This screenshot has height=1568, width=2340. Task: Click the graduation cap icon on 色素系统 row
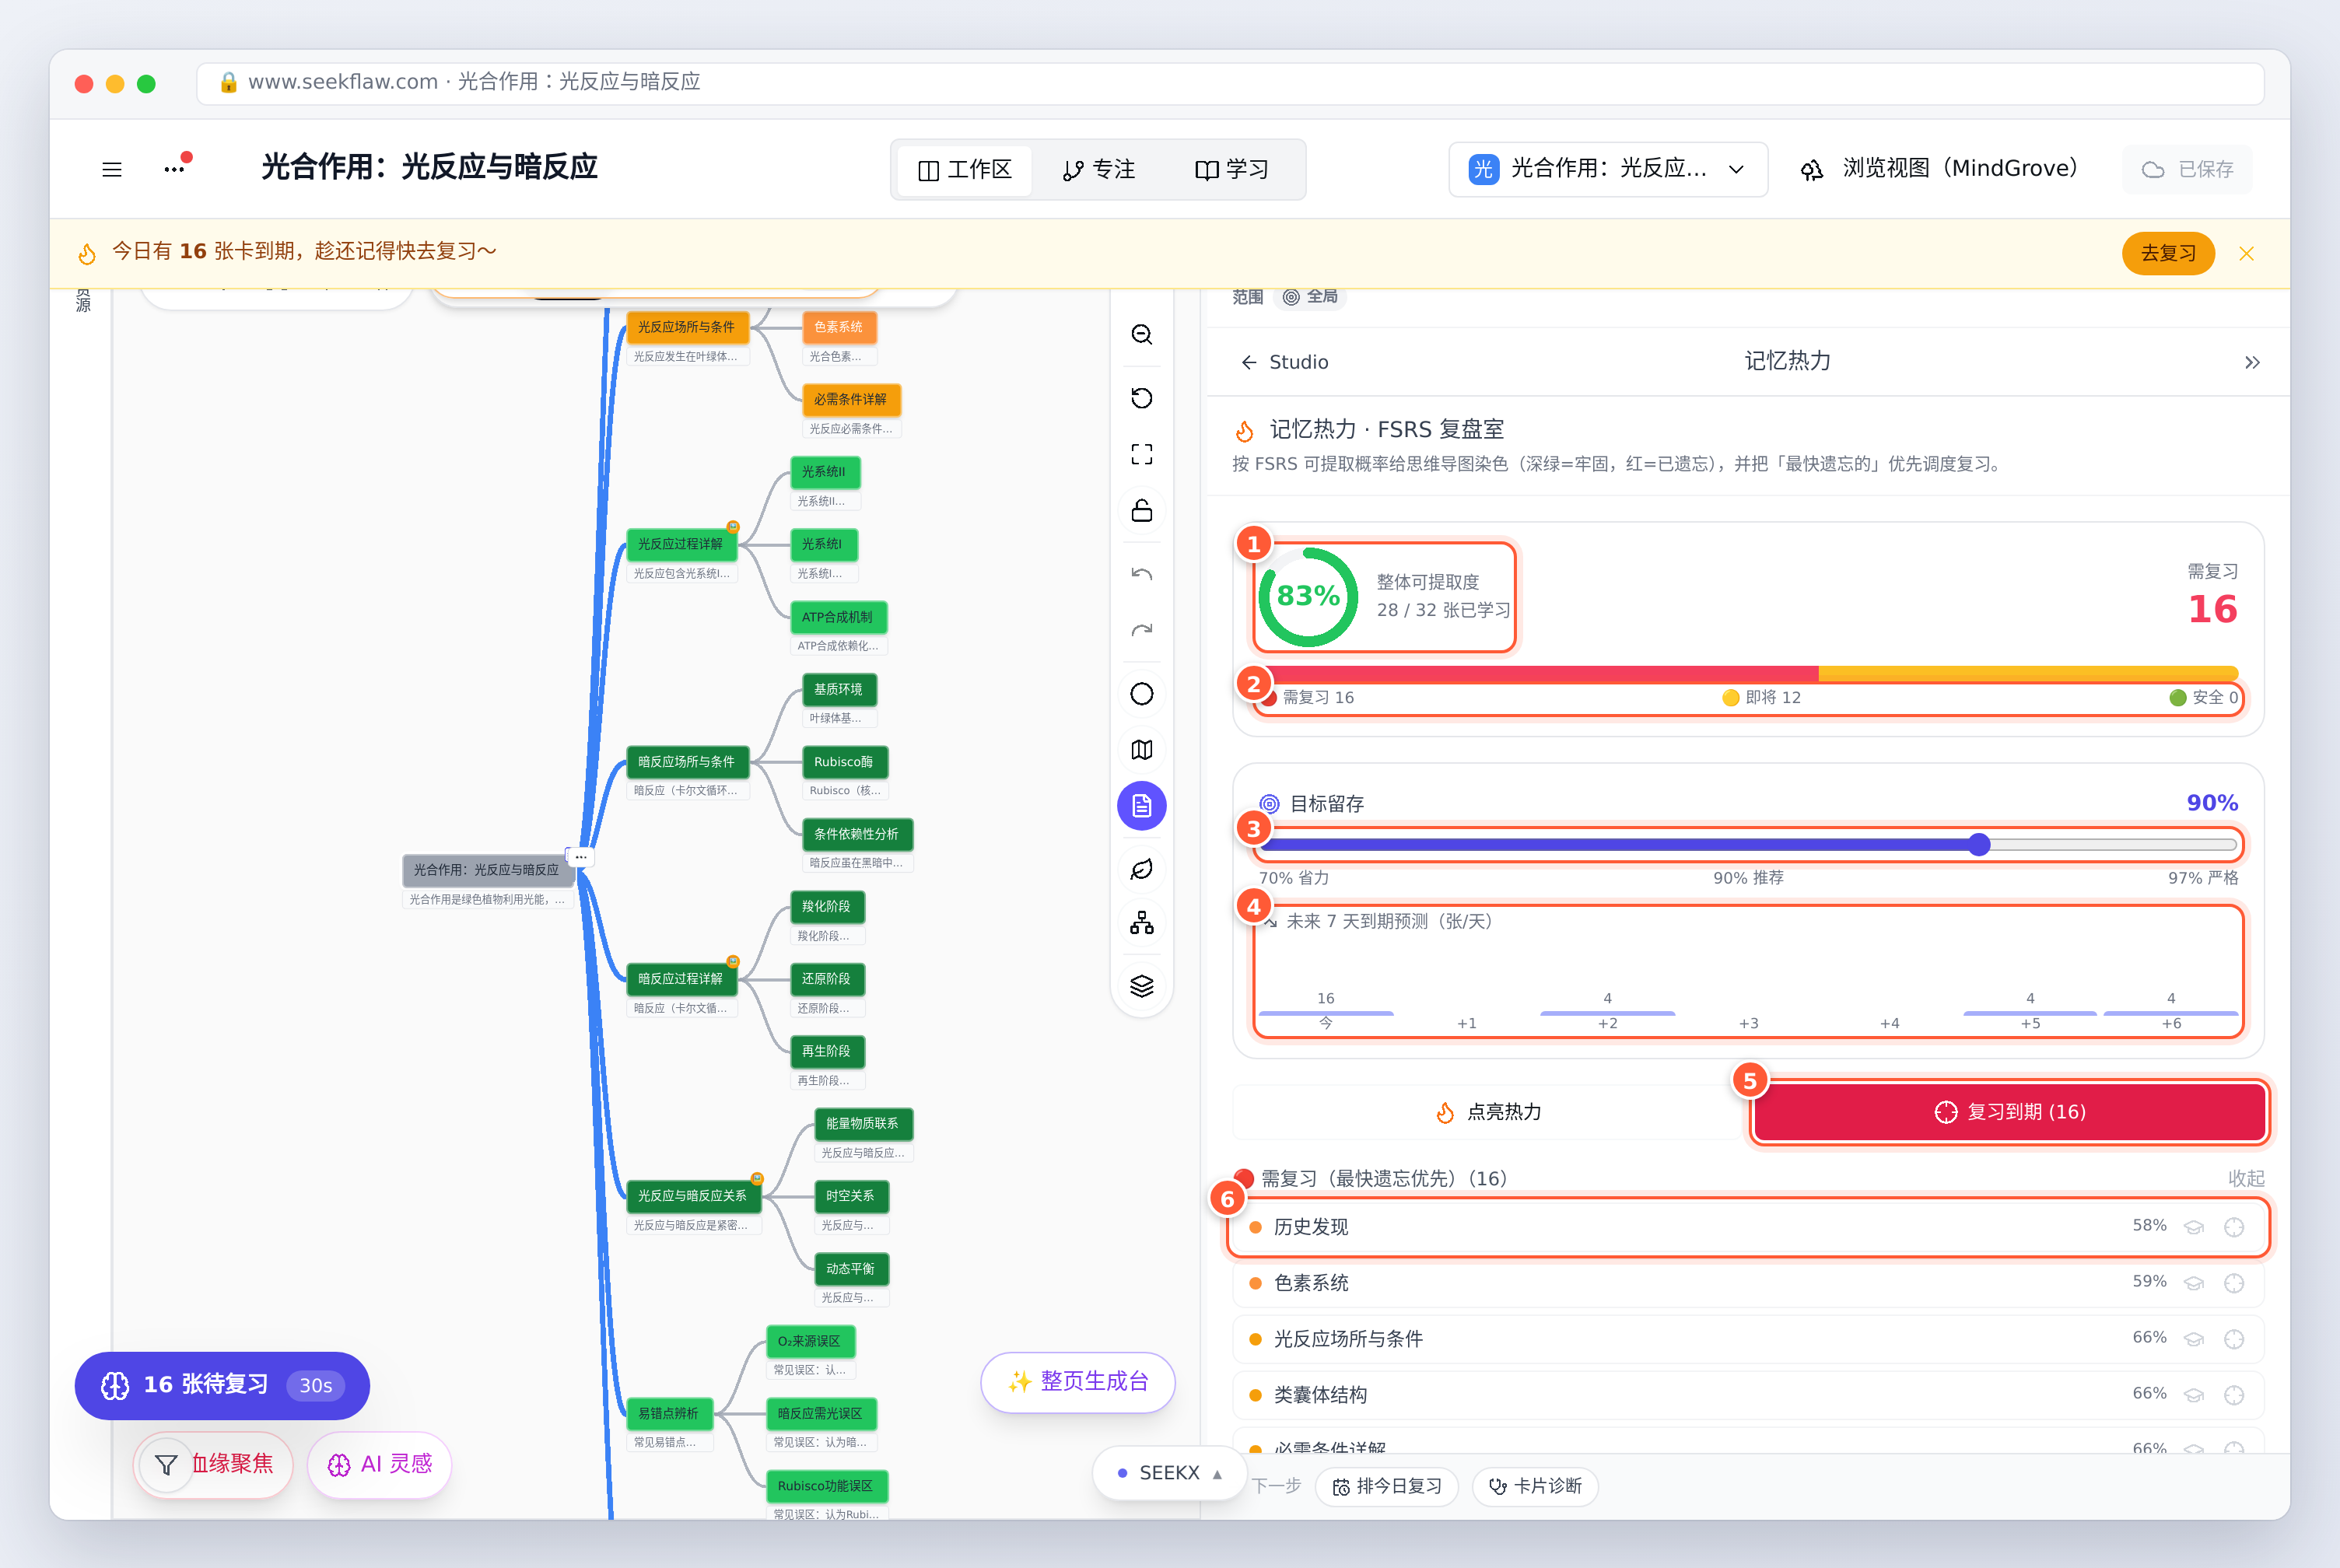[2194, 1283]
